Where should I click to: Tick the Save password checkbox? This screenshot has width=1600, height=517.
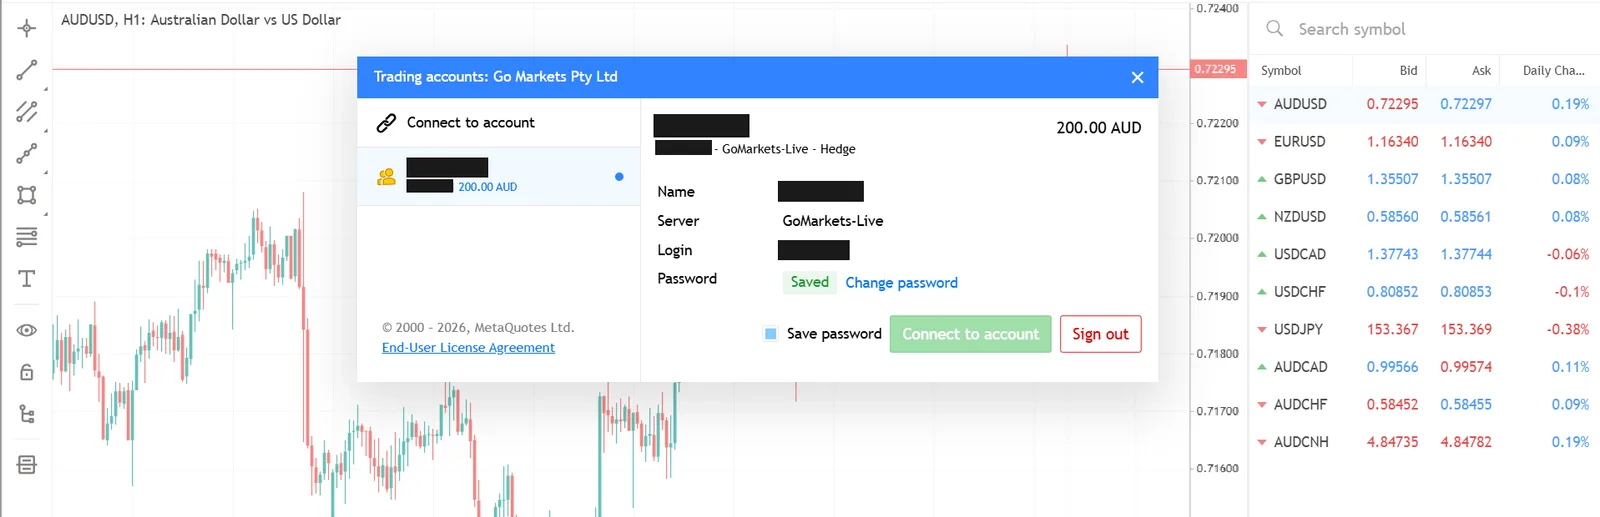tap(770, 334)
